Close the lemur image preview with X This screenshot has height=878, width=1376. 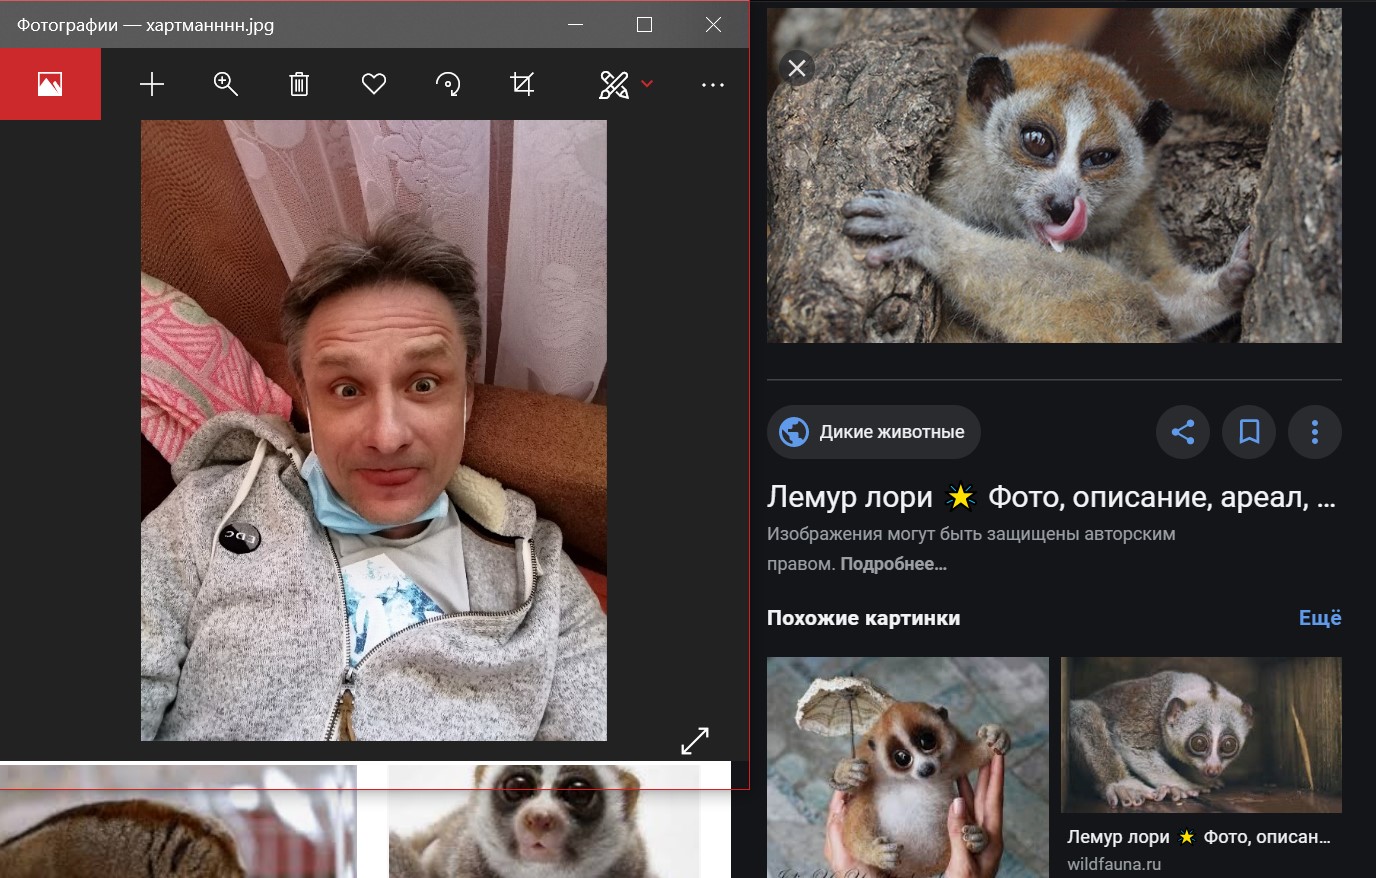pyautogui.click(x=797, y=68)
